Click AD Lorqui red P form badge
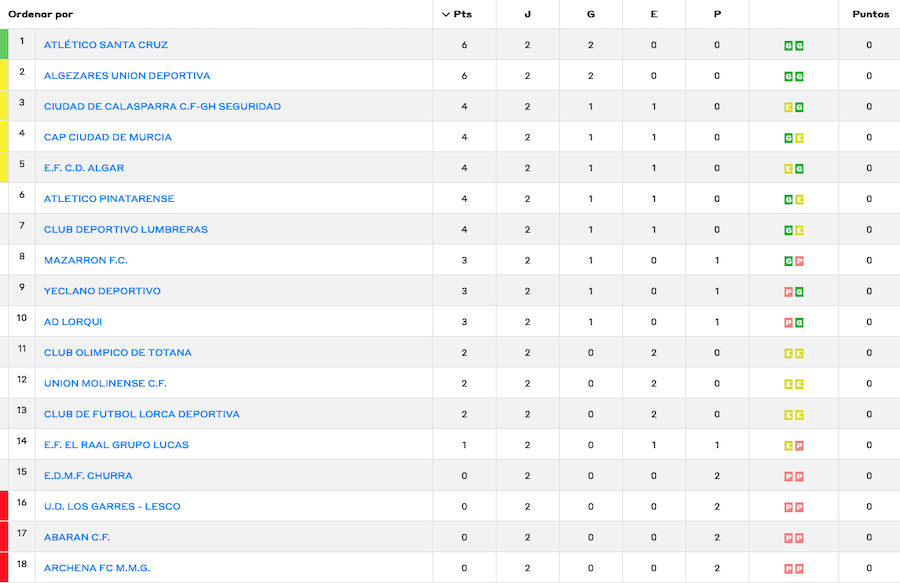 coord(789,323)
